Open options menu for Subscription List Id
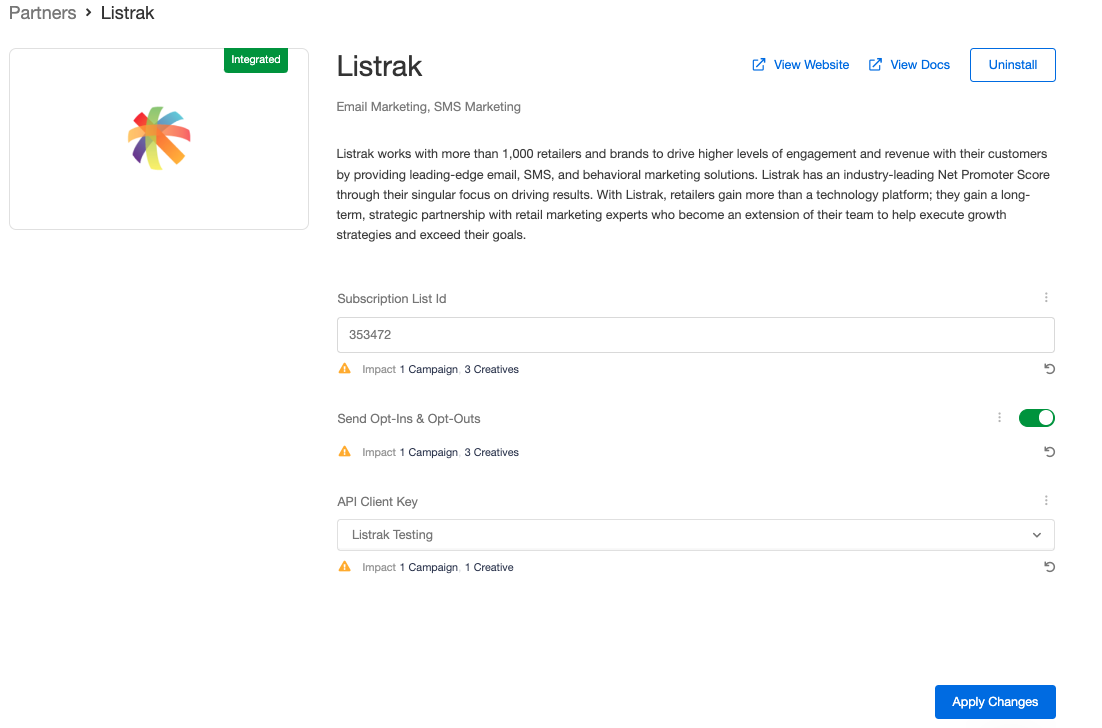The width and height of the screenshot is (1102, 728). coord(1046,297)
